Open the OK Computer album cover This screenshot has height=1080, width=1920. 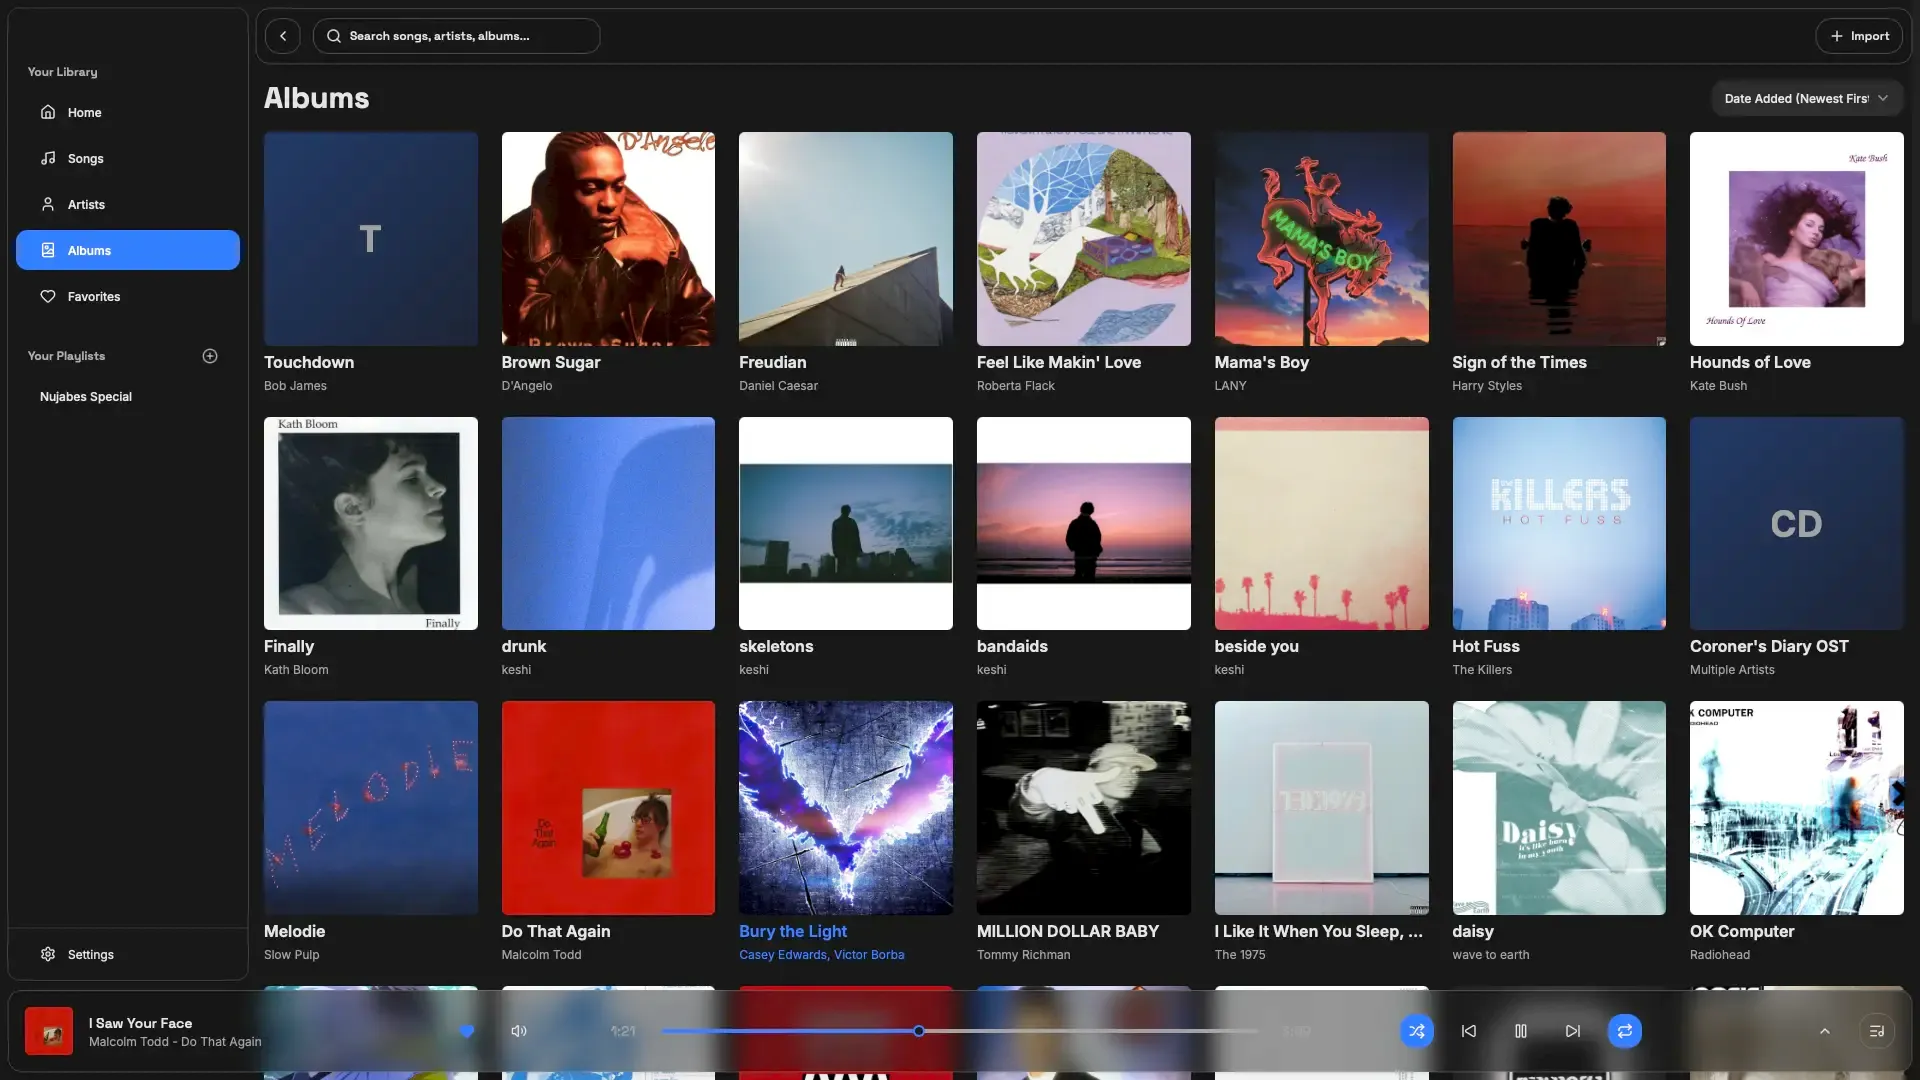pos(1797,808)
